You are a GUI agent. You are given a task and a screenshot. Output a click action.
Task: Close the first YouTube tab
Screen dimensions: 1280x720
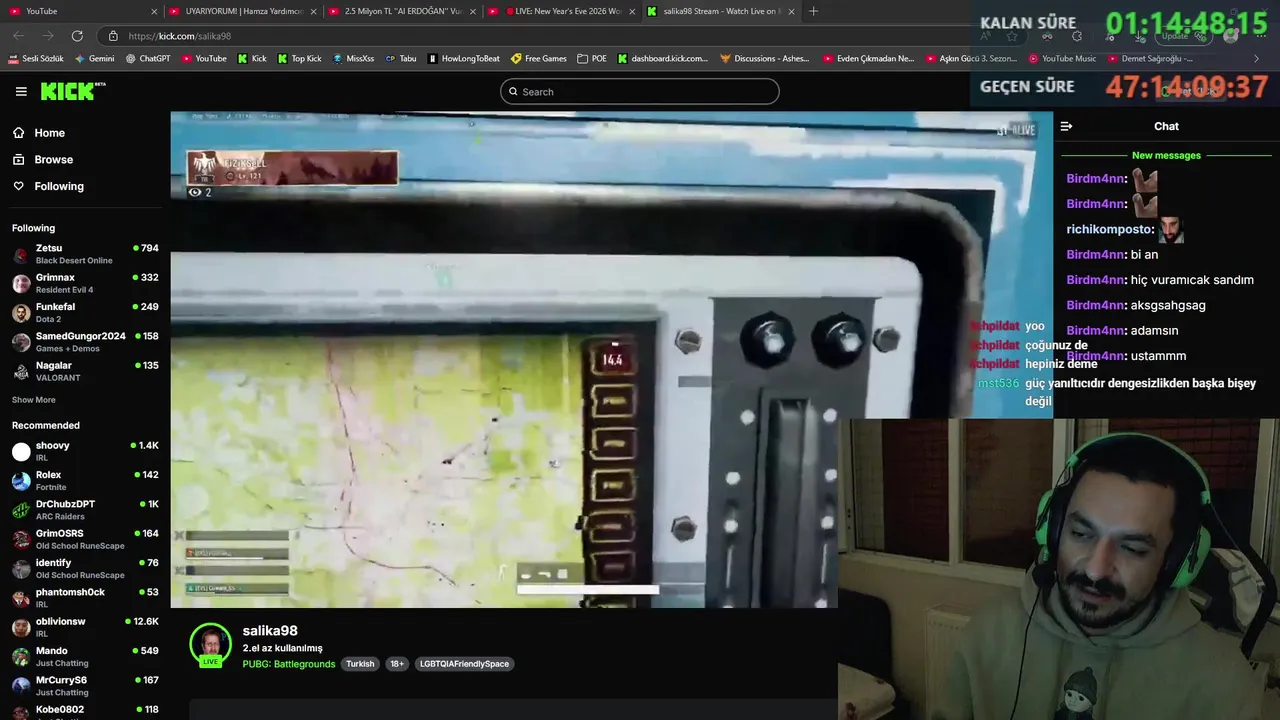click(x=154, y=12)
